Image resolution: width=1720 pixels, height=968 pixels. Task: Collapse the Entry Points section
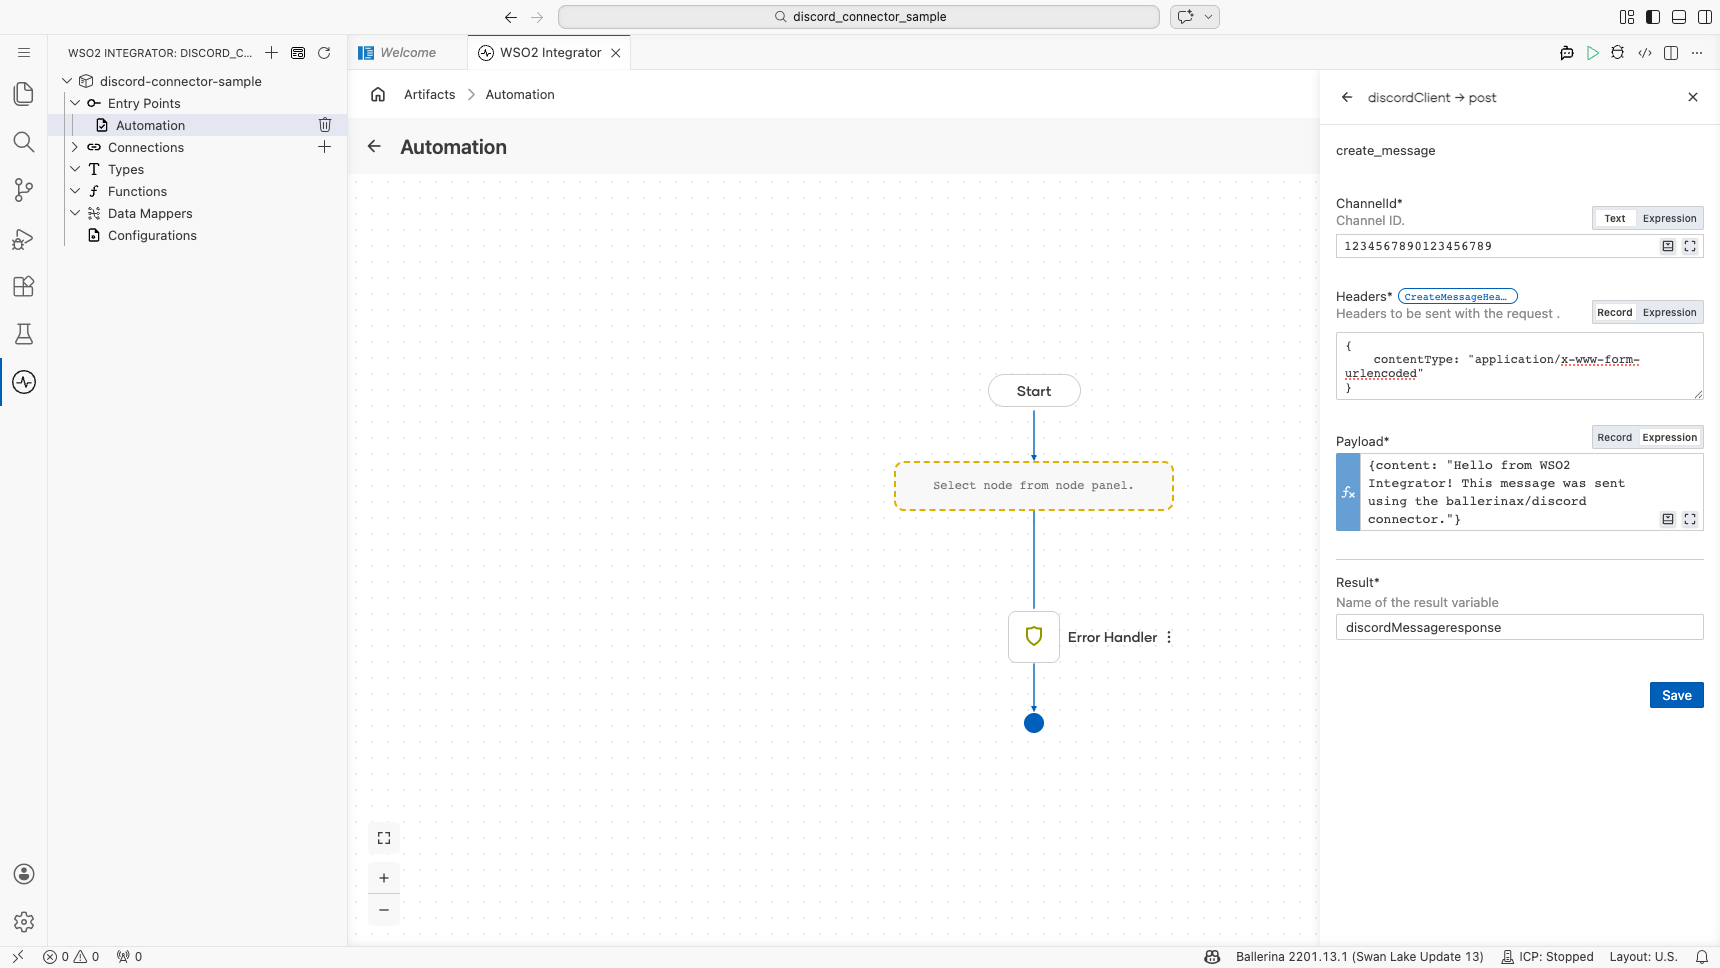point(75,103)
